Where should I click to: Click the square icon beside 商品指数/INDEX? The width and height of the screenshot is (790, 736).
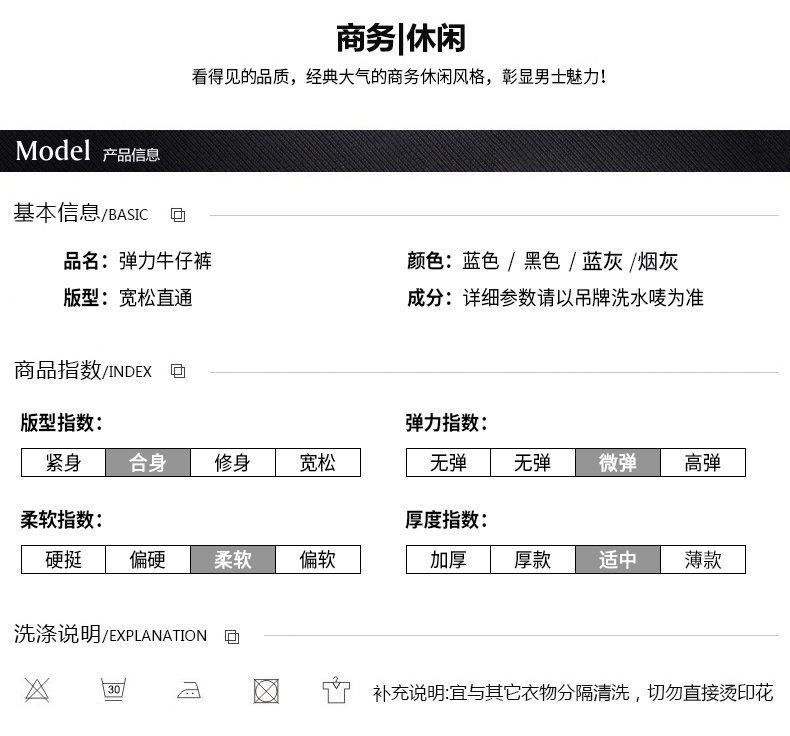coord(178,371)
